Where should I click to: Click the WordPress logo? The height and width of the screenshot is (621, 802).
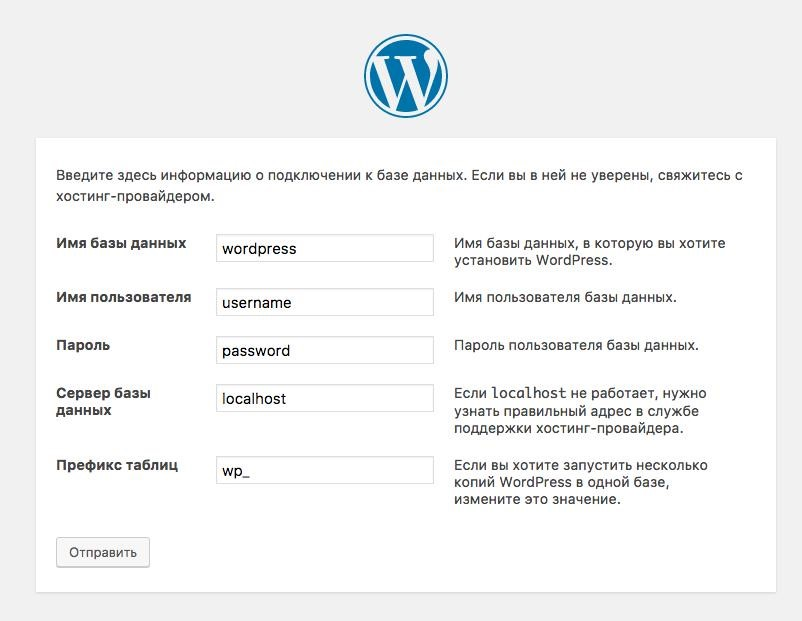click(406, 76)
